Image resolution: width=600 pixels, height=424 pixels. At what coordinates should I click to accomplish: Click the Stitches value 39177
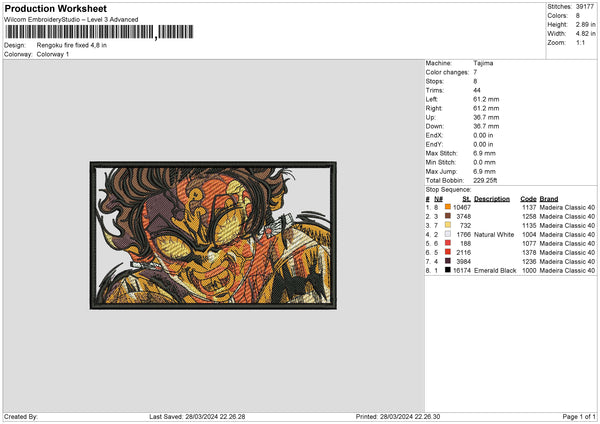point(585,7)
